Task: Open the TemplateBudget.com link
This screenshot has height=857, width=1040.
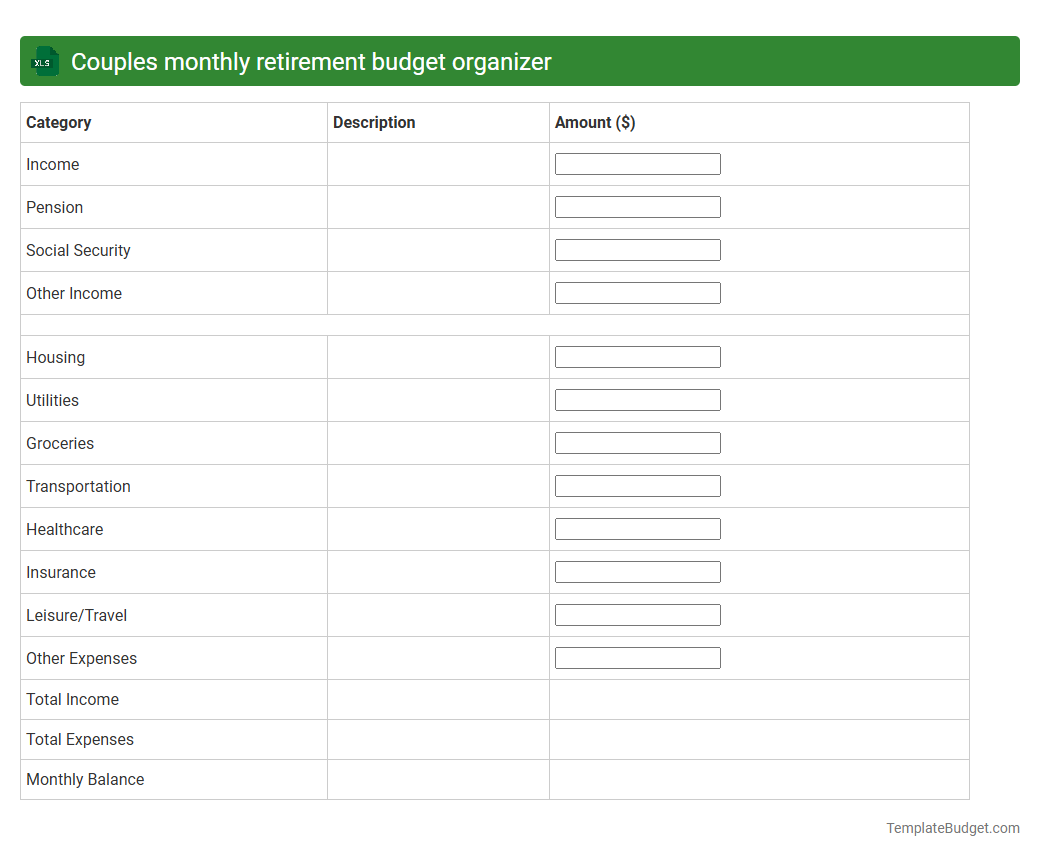Action: (x=952, y=828)
